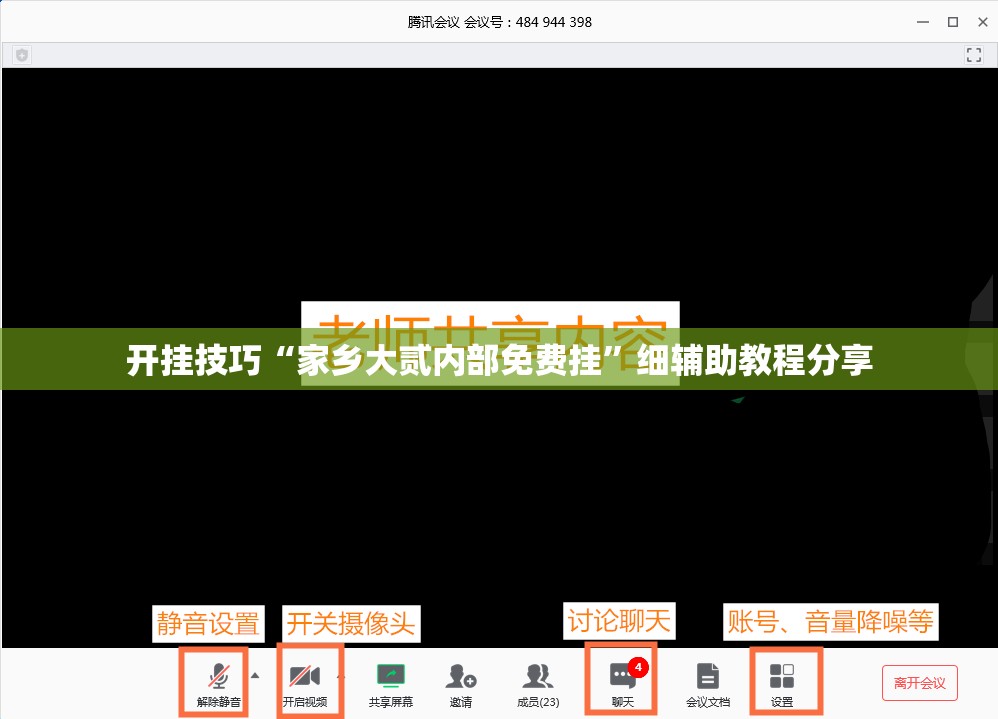This screenshot has height=719, width=998.
Task: Unmute the microphone (解除静音)
Action: click(218, 684)
